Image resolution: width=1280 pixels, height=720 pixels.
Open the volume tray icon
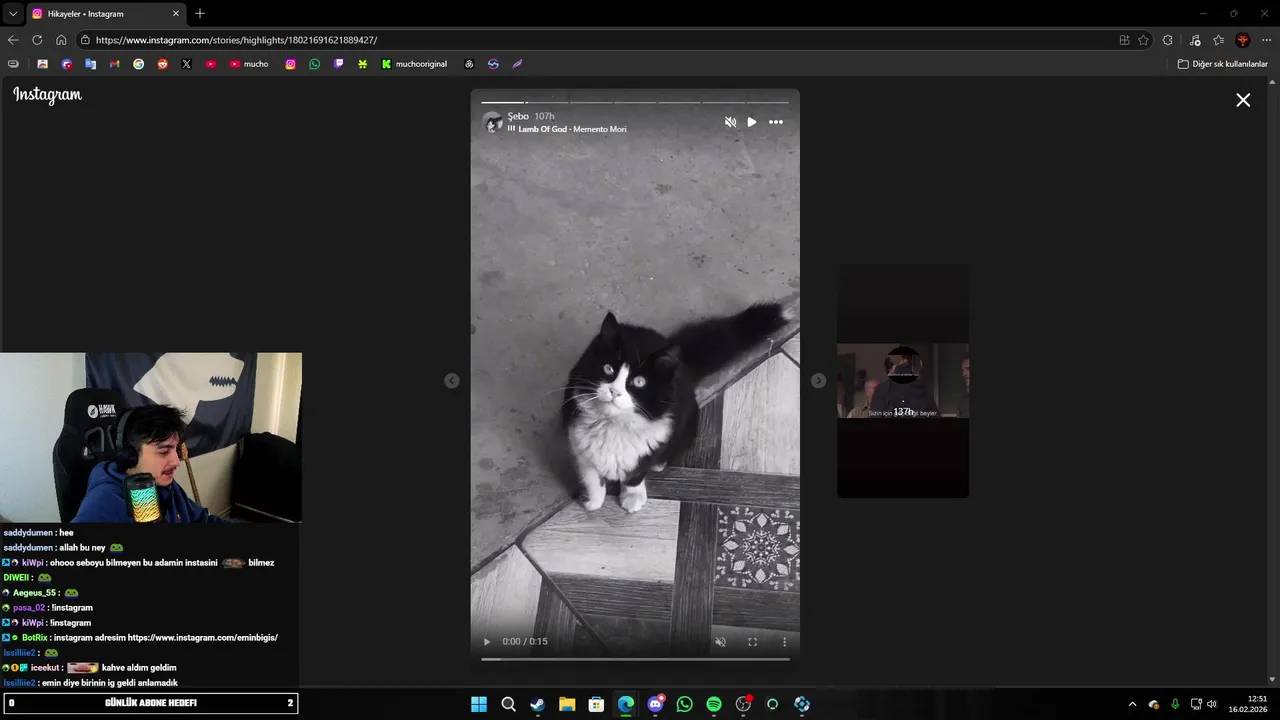pyautogui.click(x=1212, y=704)
